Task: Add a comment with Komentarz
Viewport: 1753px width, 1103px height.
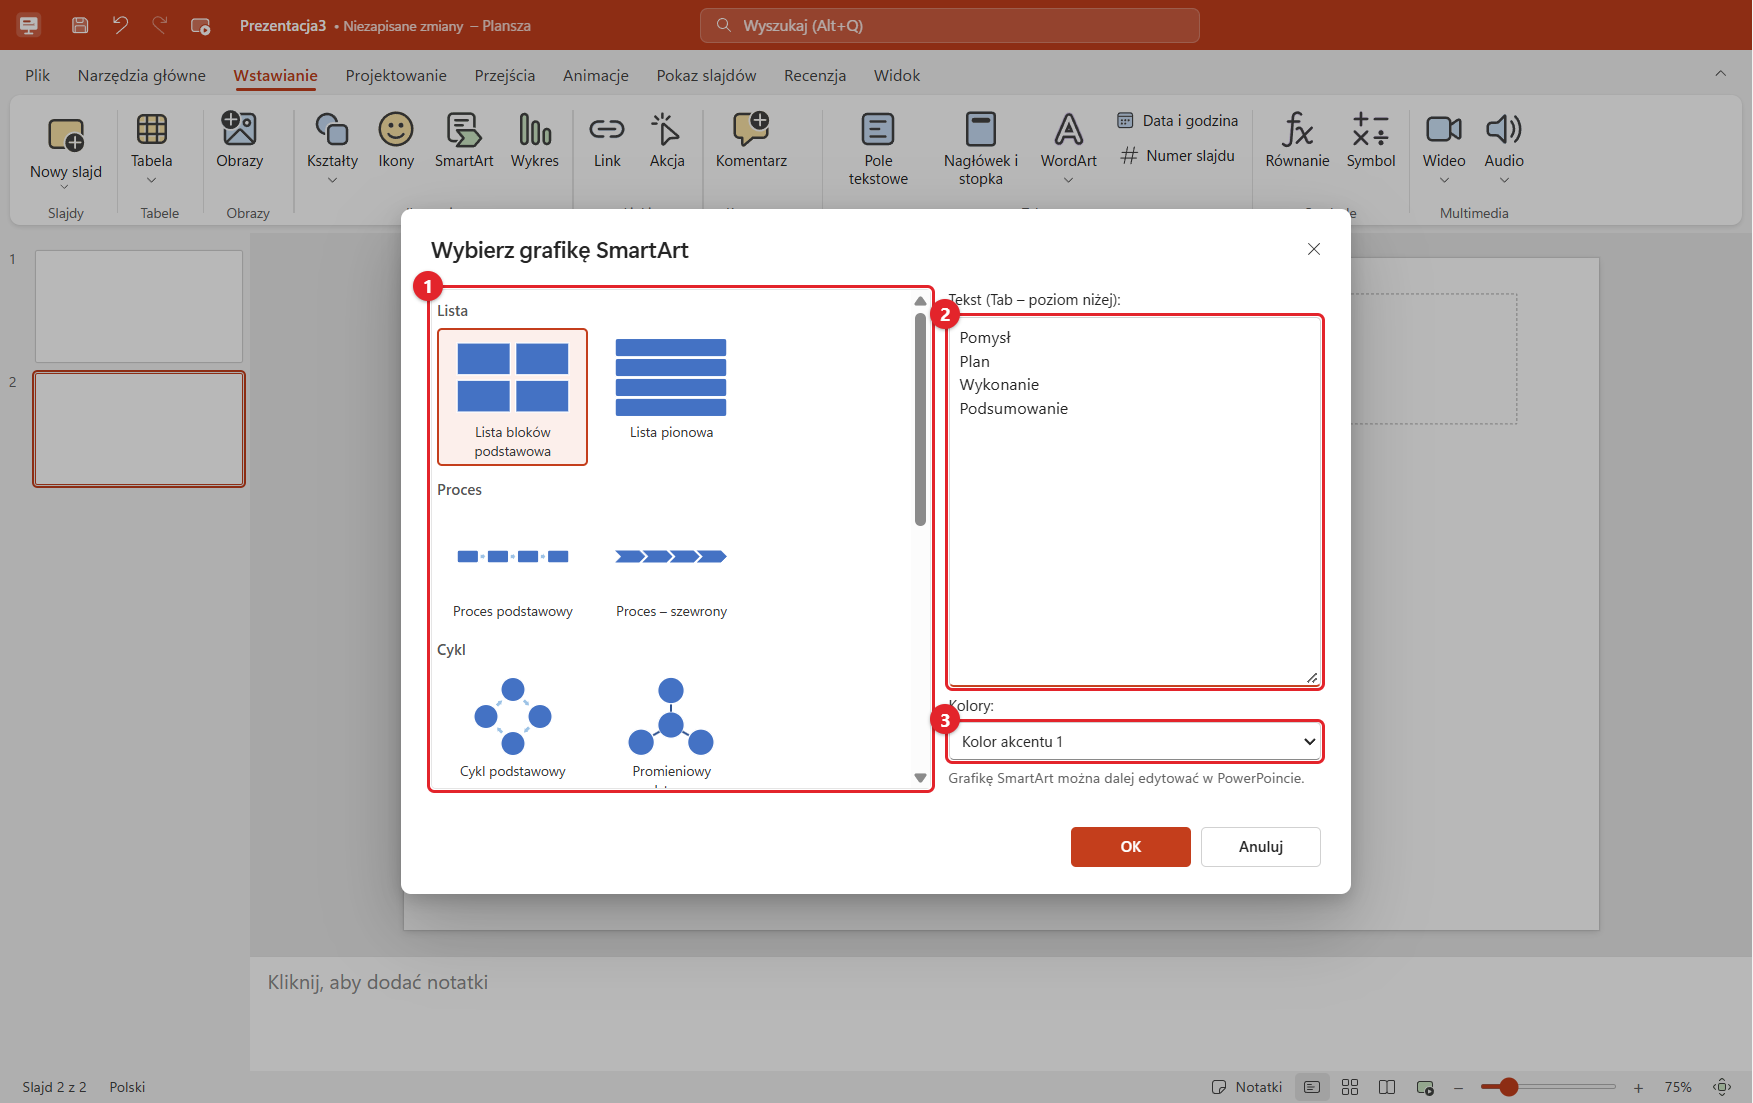Action: pyautogui.click(x=751, y=141)
